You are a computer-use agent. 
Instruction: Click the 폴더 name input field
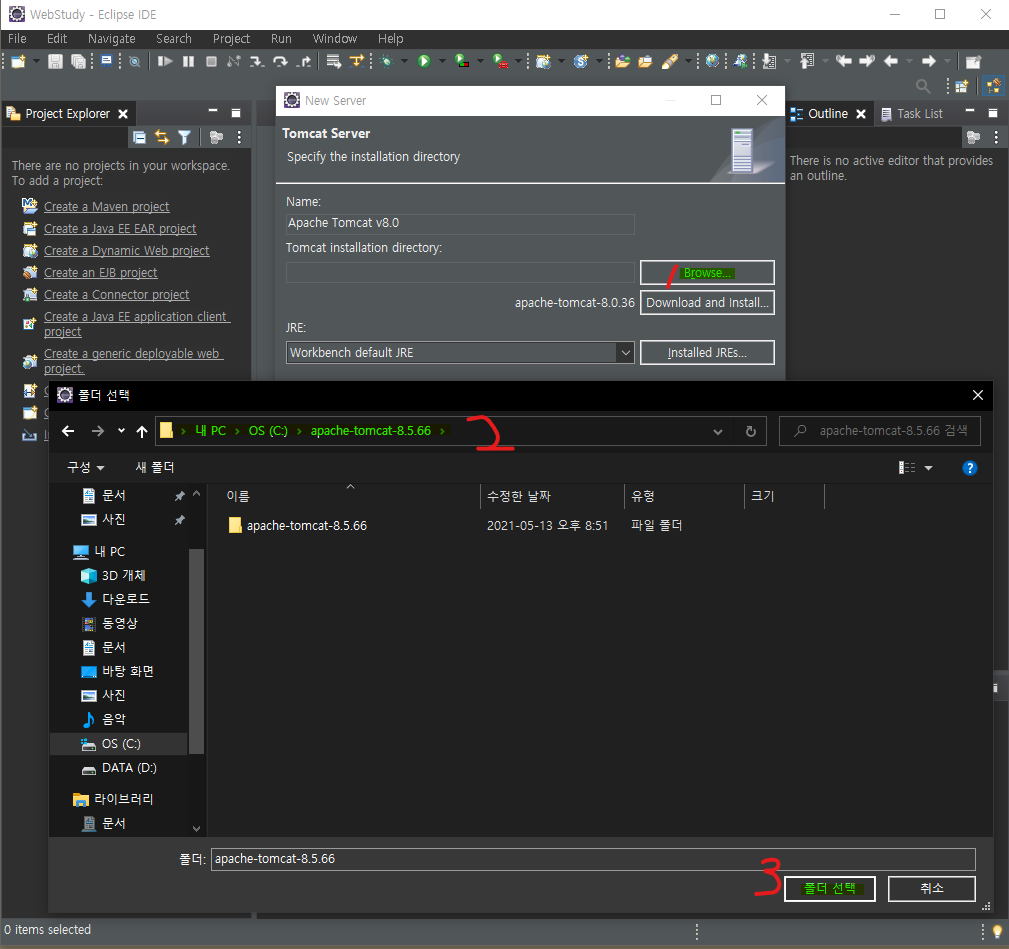tap(593, 859)
